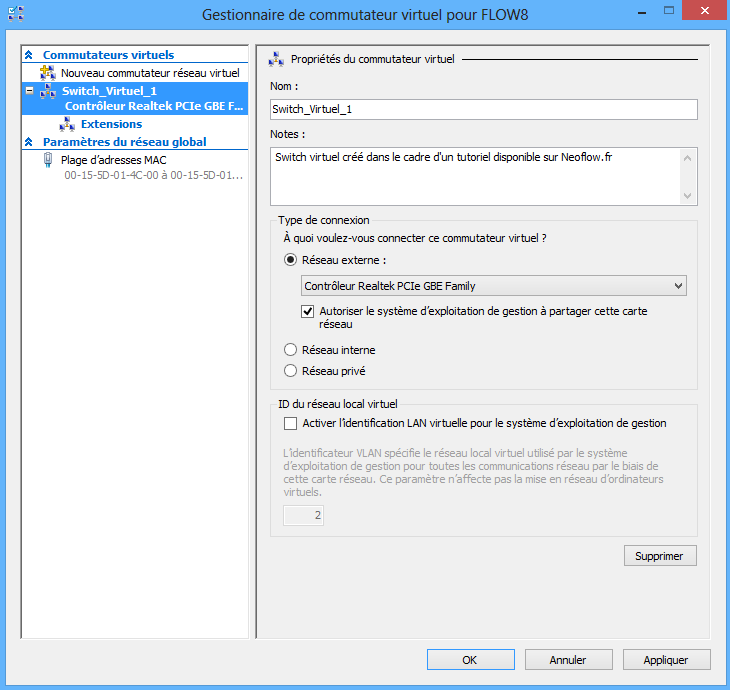
Task: Collapse the Switch_Virtuel_1 tree node
Action: click(29, 91)
